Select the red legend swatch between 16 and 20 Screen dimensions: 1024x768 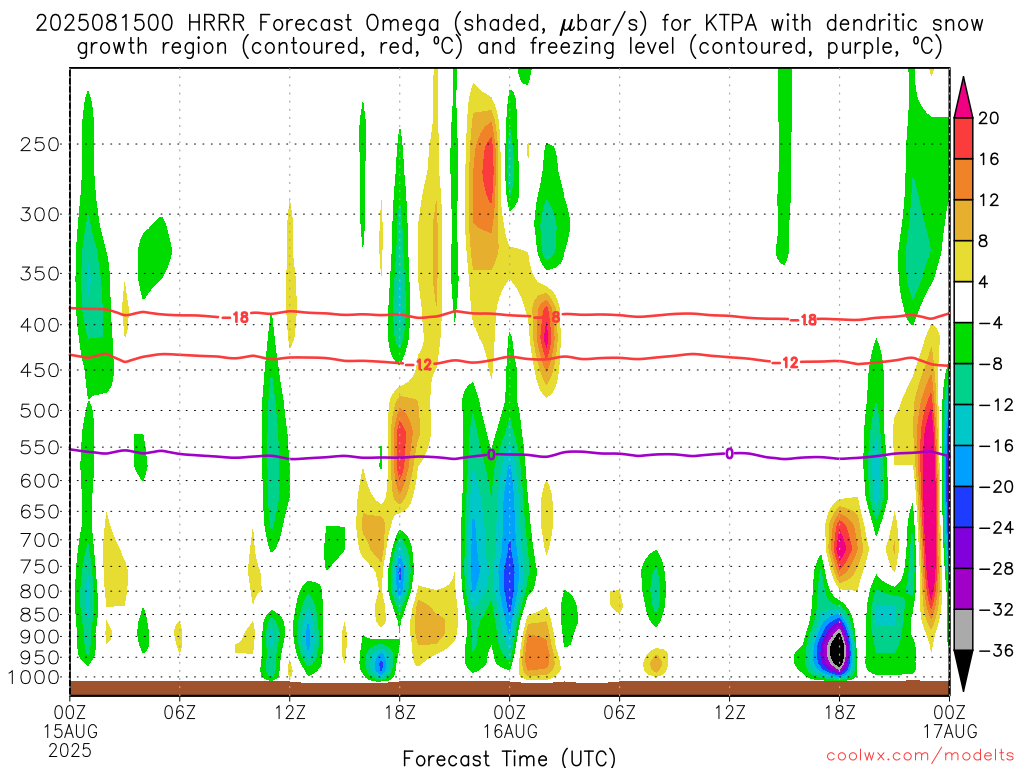coord(963,138)
